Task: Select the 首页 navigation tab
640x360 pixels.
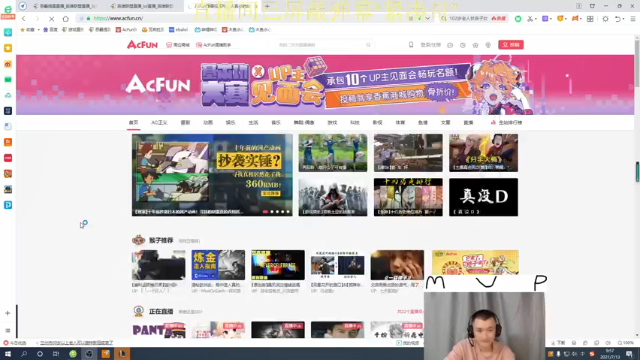Action: coord(133,122)
